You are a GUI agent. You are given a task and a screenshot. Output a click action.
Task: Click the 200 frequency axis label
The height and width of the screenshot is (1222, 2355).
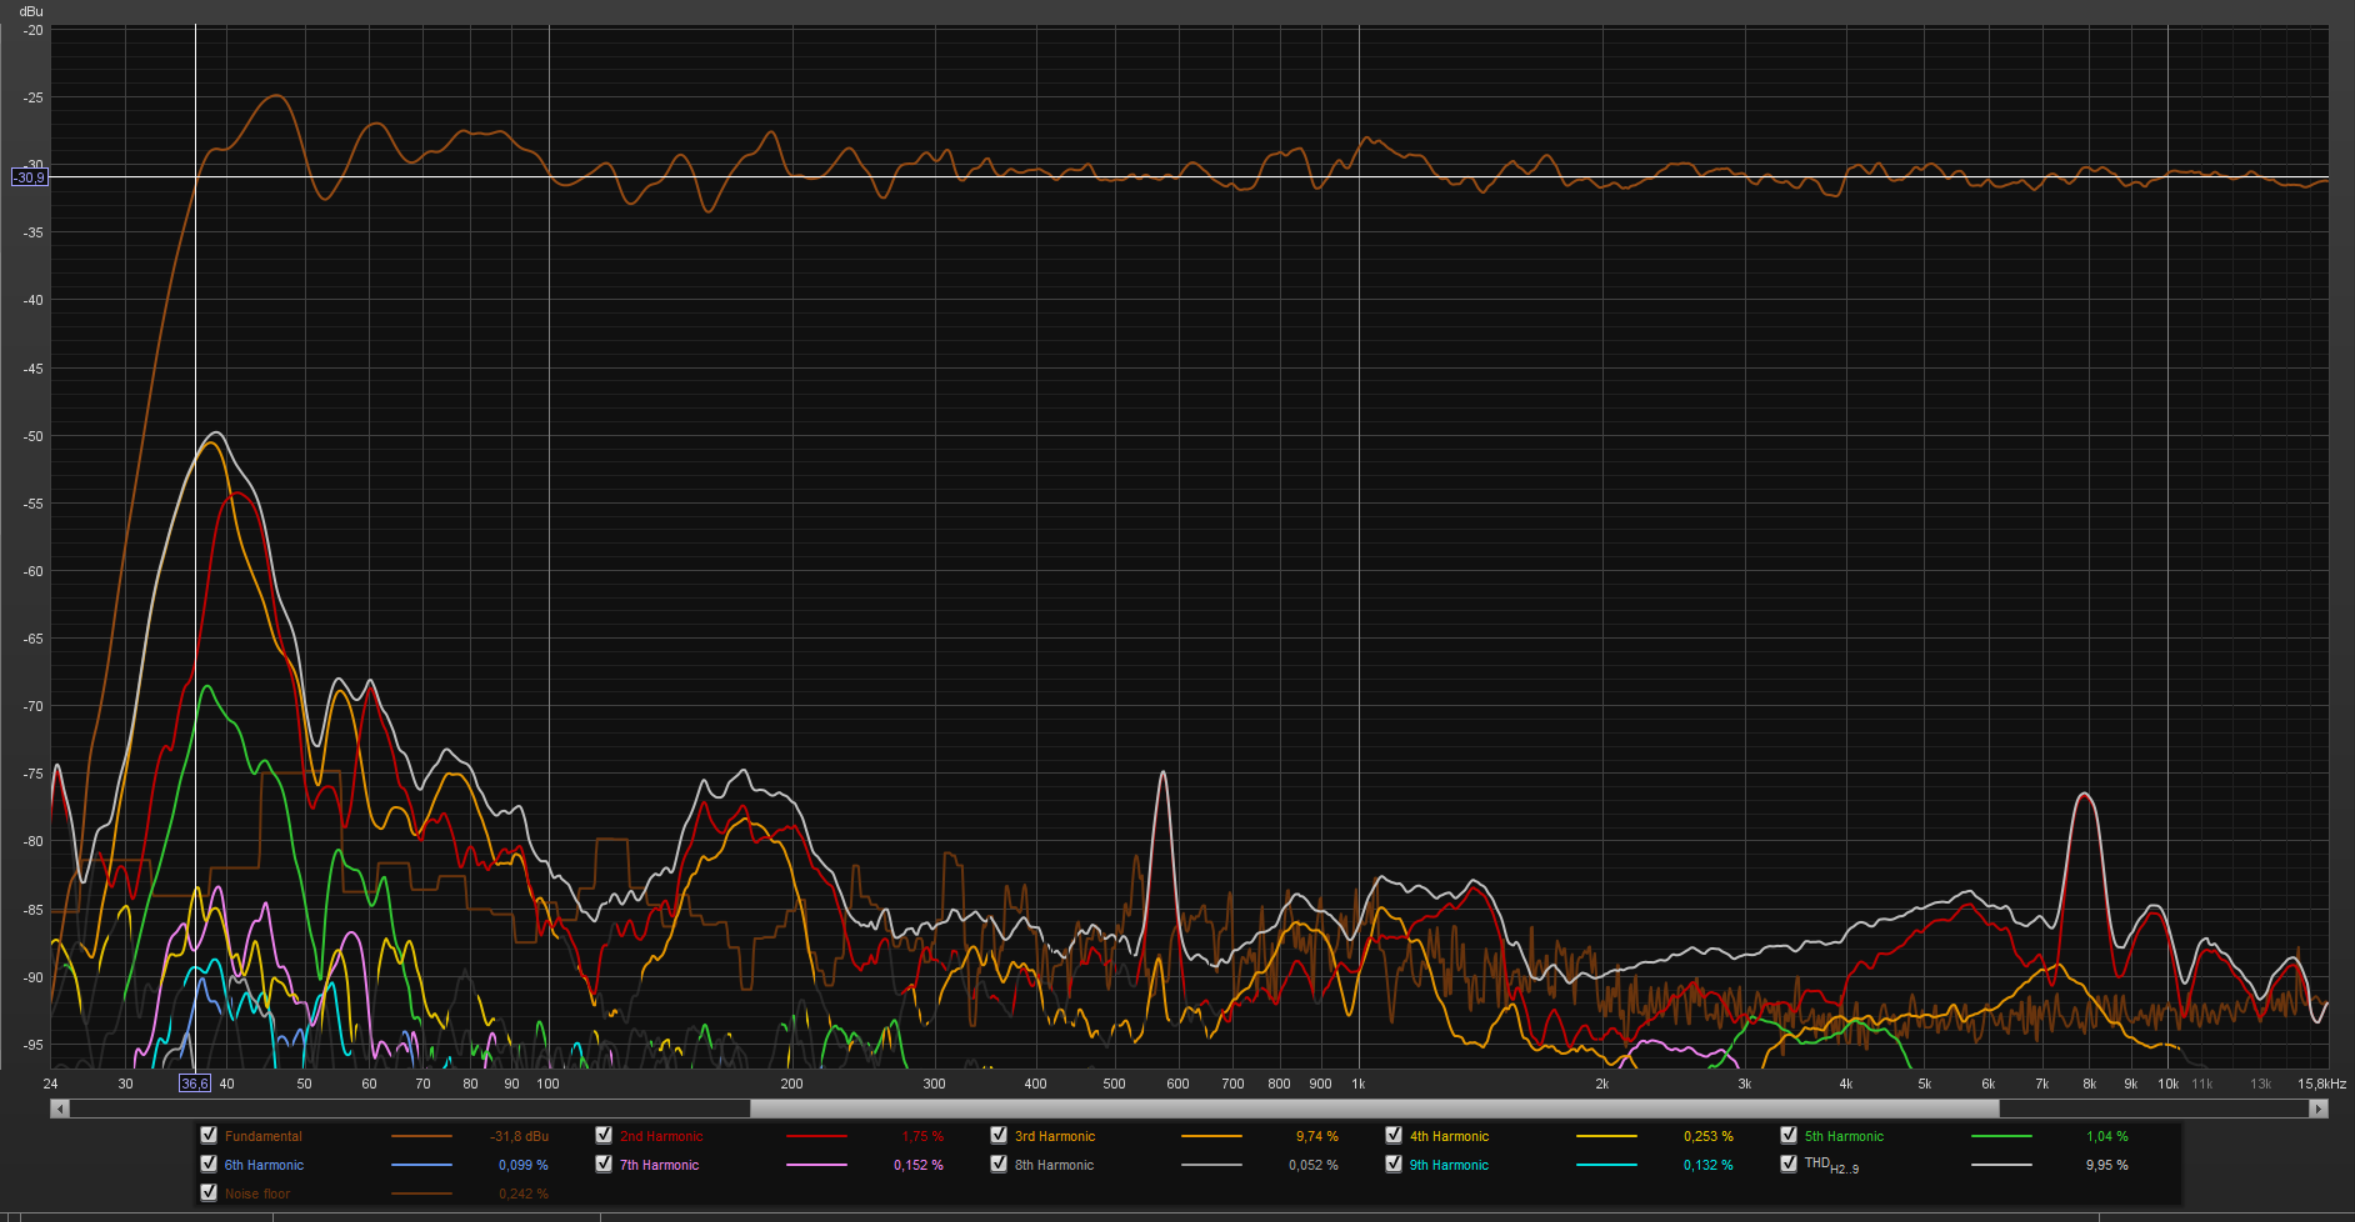791,1084
